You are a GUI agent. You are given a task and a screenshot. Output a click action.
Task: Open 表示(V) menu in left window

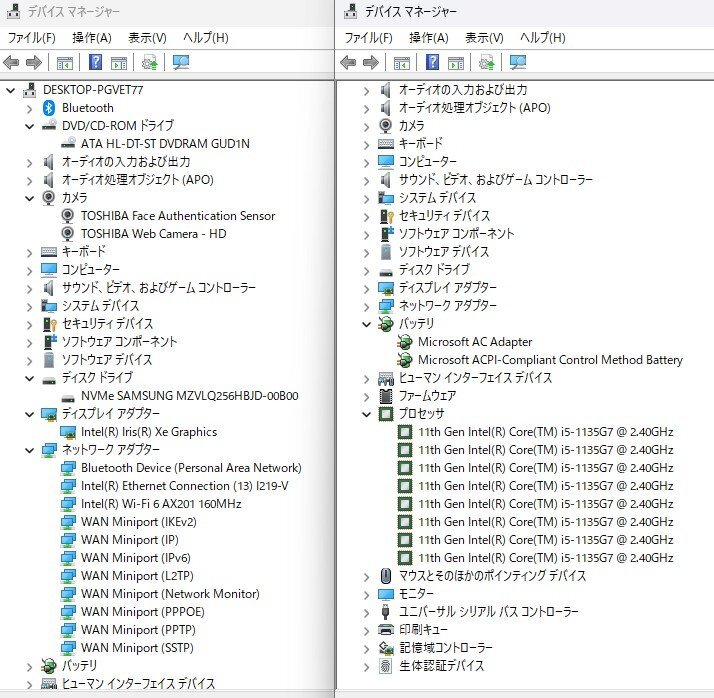pyautogui.click(x=147, y=38)
